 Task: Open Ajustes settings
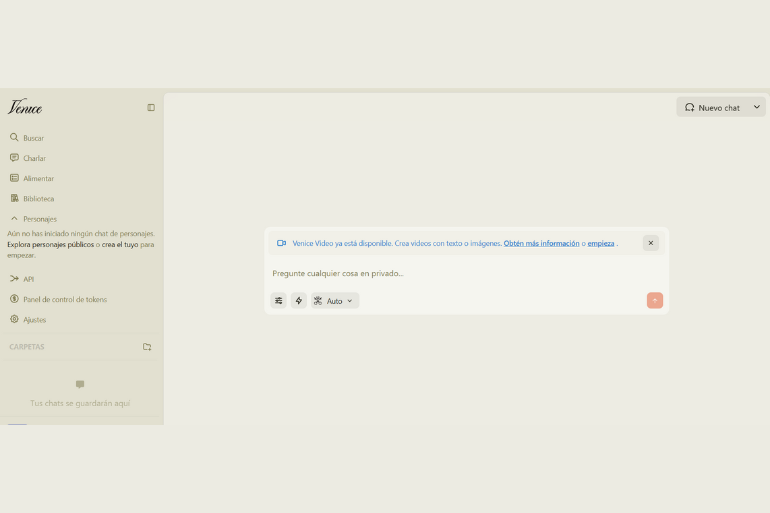(34, 319)
